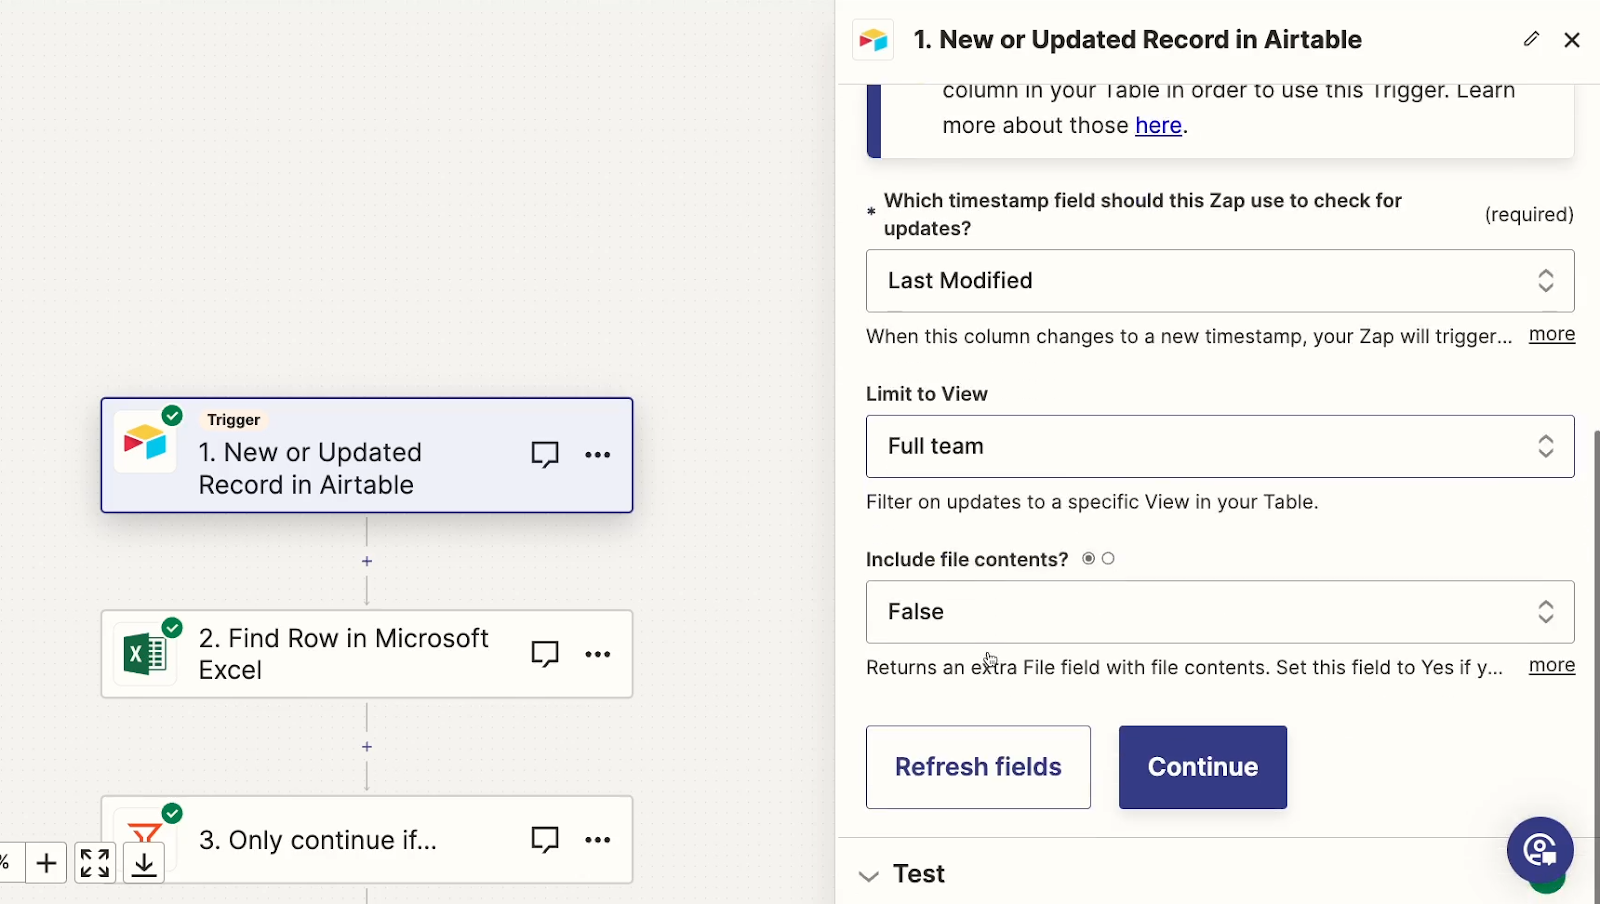Open the three-dot menu on the Airtable trigger step
Image resolution: width=1600 pixels, height=904 pixels.
[598, 455]
